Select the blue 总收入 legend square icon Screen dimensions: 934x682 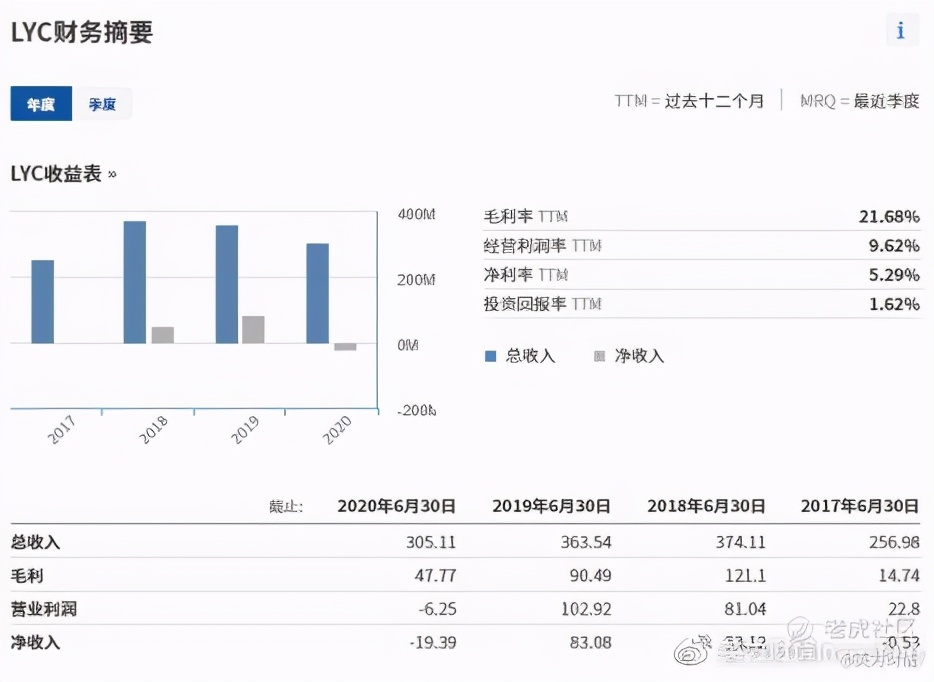tap(490, 356)
